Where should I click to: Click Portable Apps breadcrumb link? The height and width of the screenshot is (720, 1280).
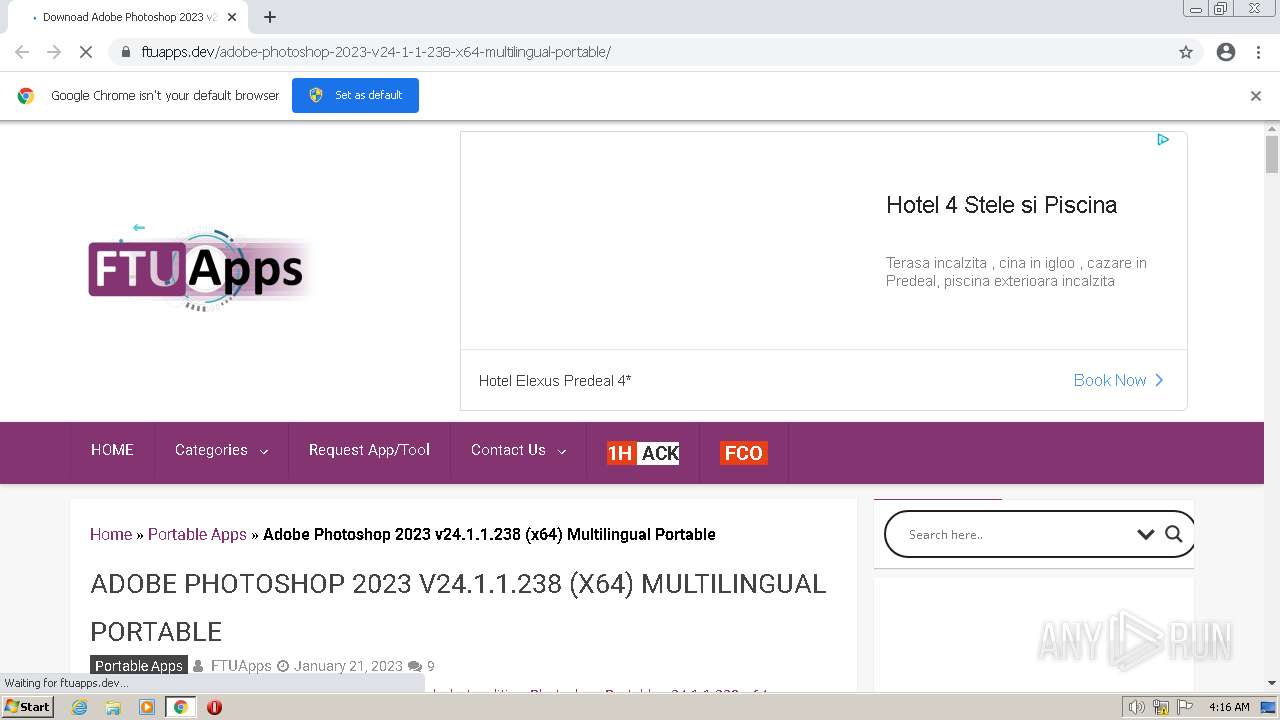pyautogui.click(x=197, y=534)
